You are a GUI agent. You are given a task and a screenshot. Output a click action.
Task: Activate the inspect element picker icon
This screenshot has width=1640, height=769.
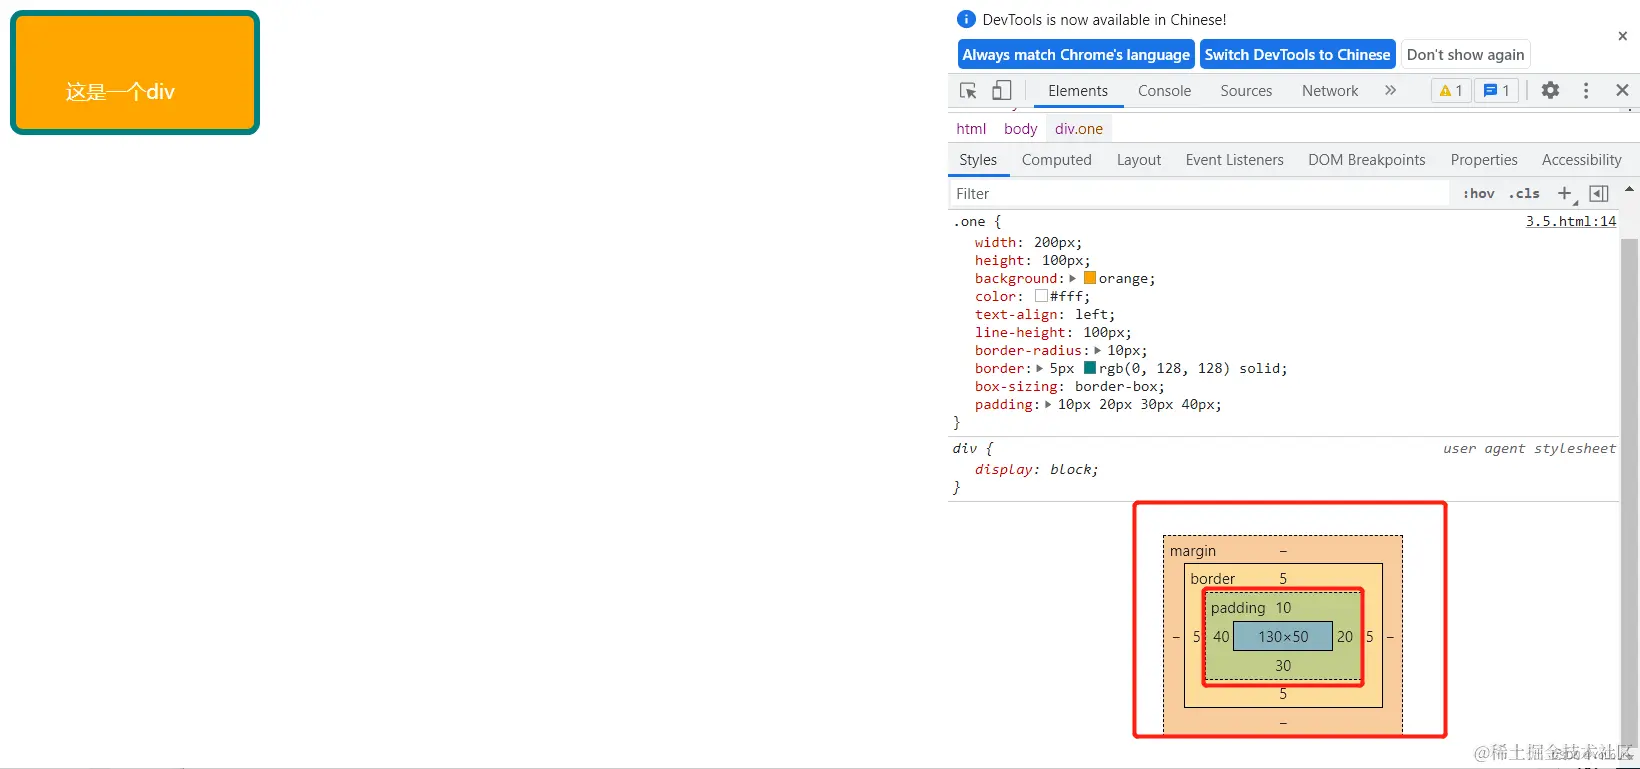[968, 91]
